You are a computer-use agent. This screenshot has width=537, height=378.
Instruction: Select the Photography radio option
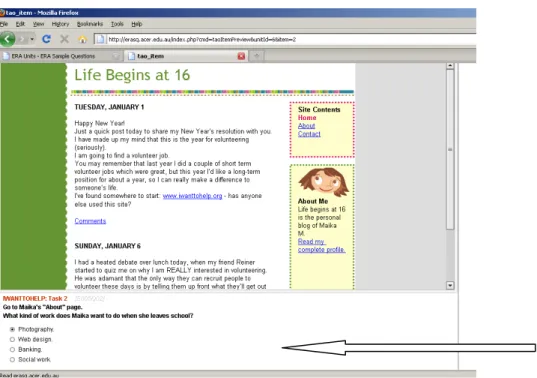(12, 329)
